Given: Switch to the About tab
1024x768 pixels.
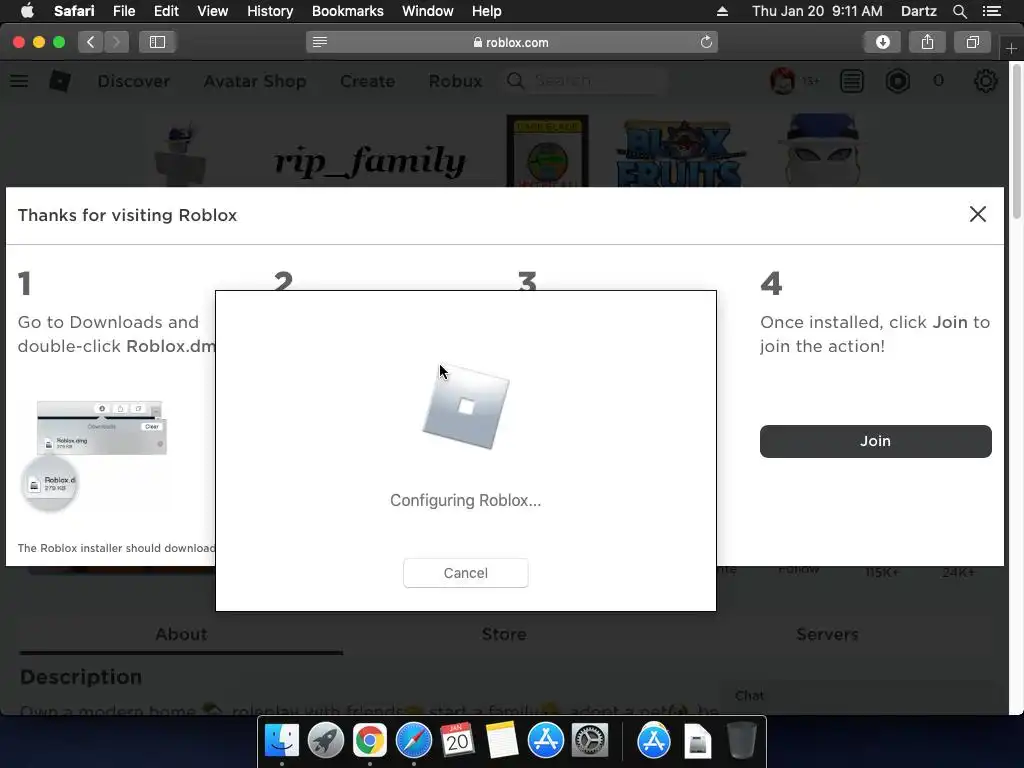Looking at the screenshot, I should click(x=181, y=634).
